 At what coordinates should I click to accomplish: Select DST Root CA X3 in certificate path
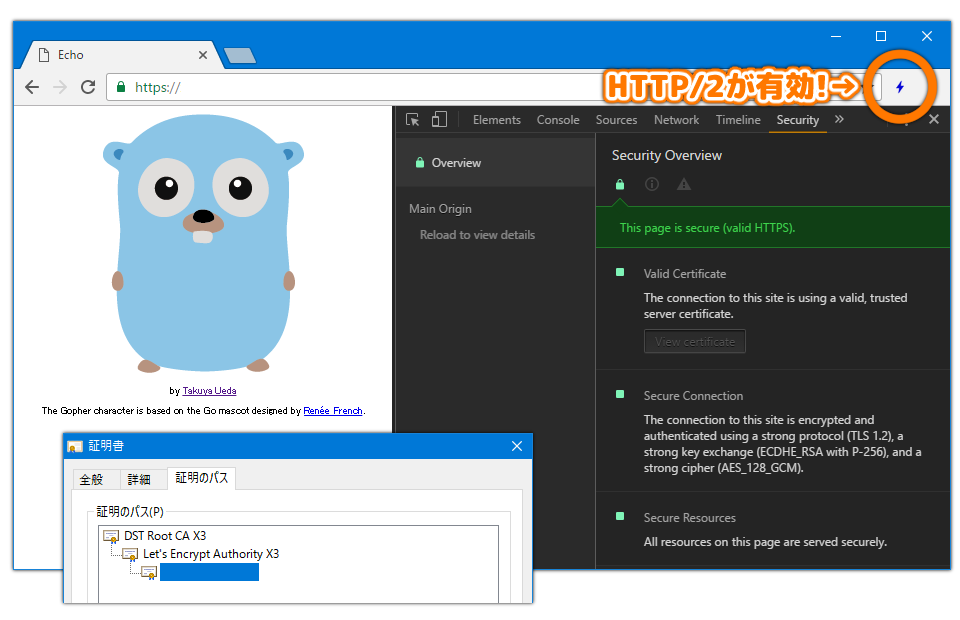point(165,536)
